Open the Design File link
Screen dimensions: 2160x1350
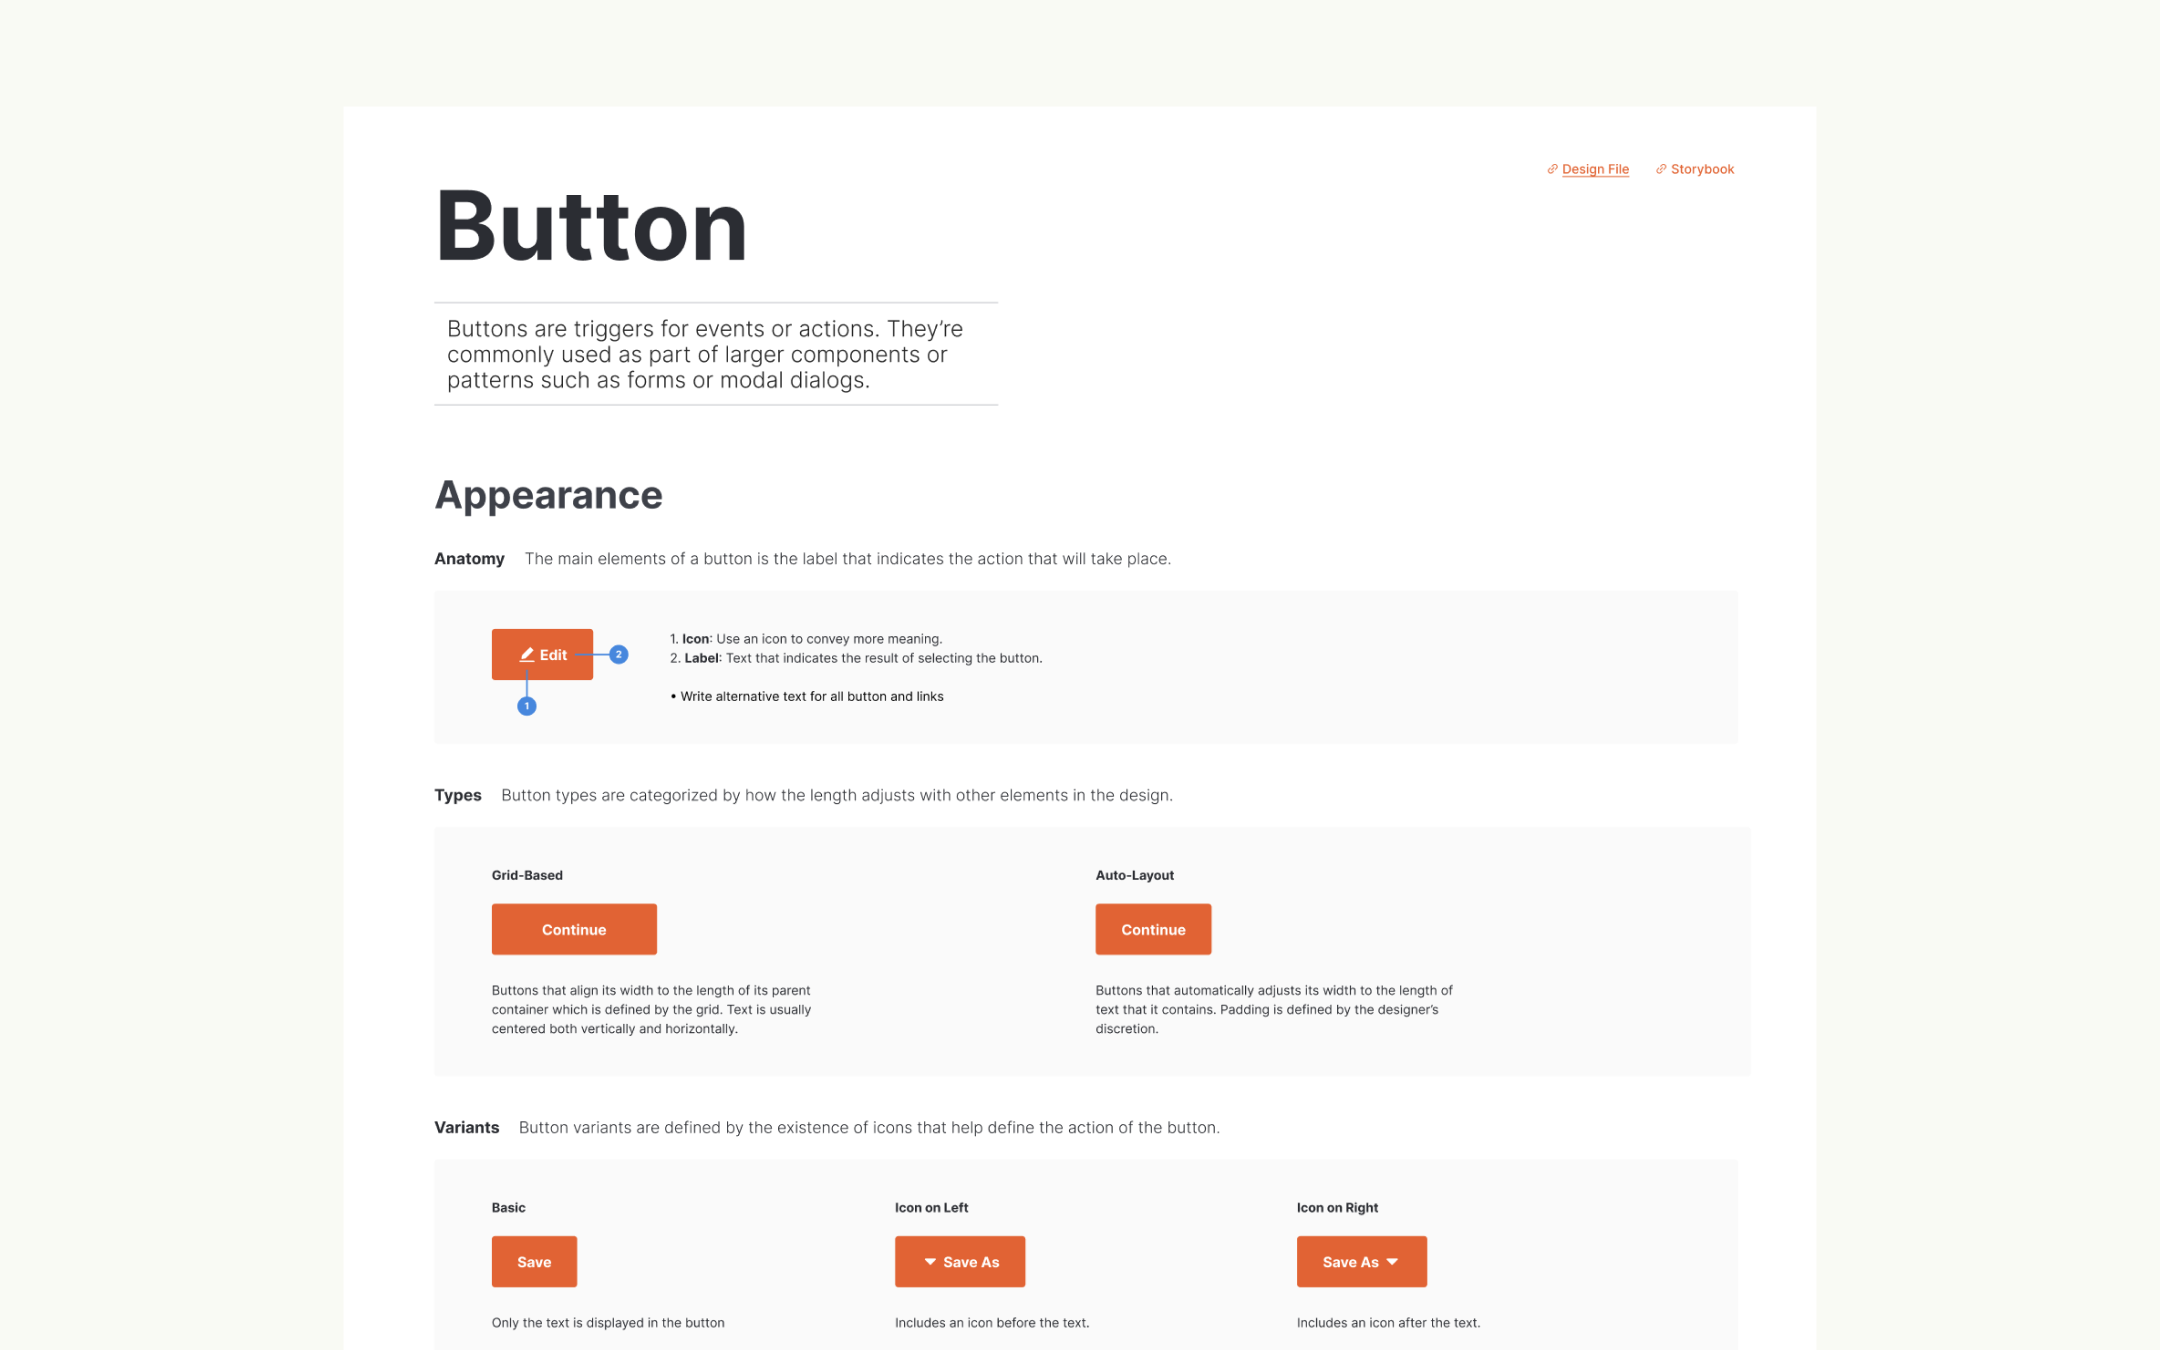click(x=1595, y=169)
